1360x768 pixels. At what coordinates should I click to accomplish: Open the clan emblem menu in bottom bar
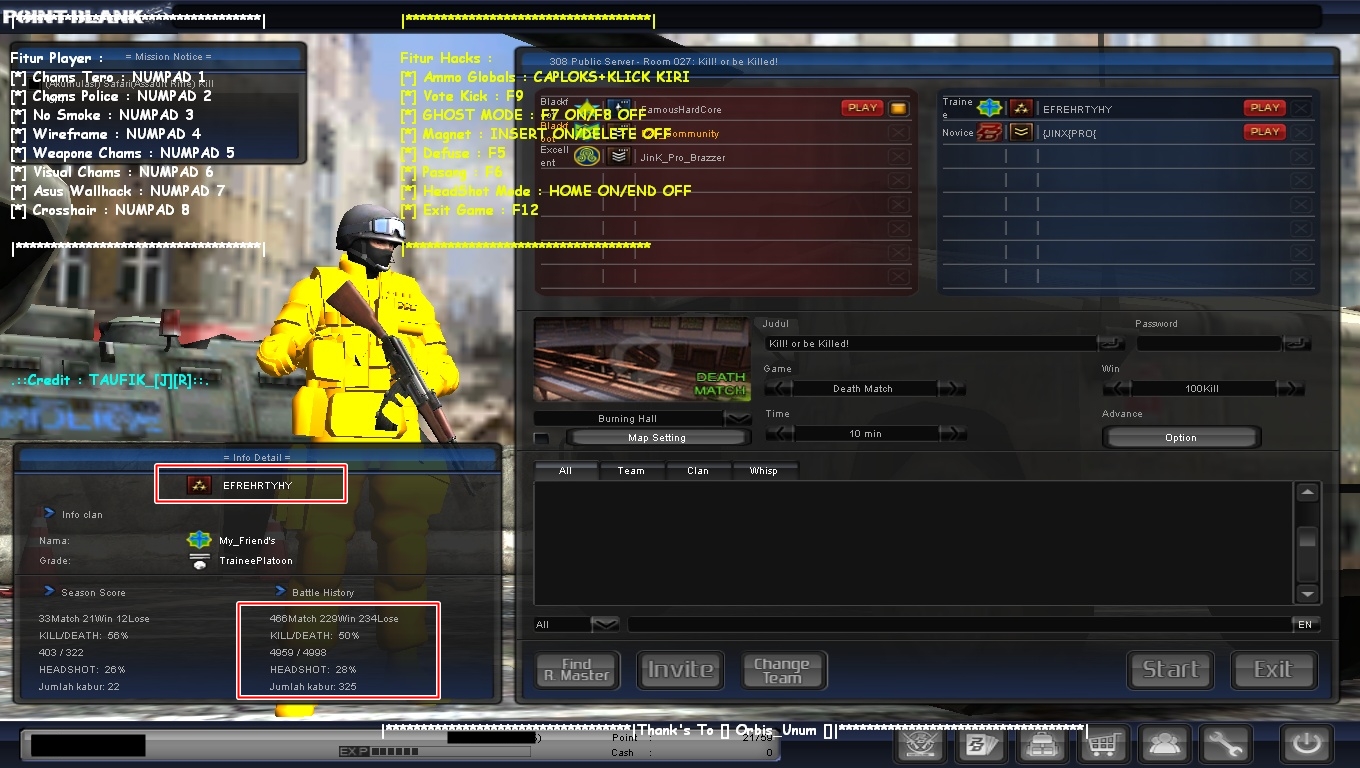(921, 745)
